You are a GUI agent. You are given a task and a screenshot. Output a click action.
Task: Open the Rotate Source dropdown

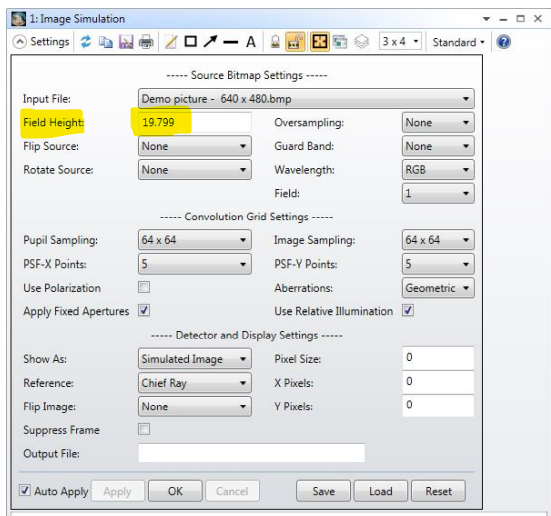point(195,170)
